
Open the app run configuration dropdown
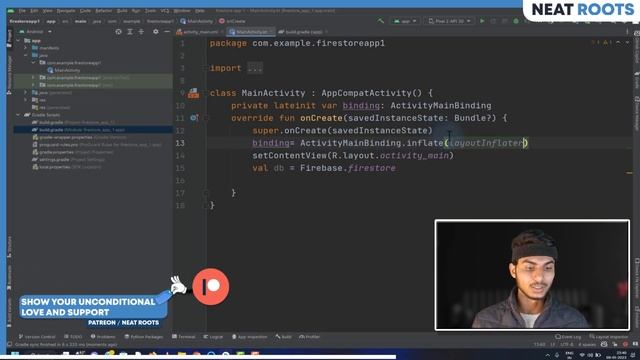click(x=405, y=21)
